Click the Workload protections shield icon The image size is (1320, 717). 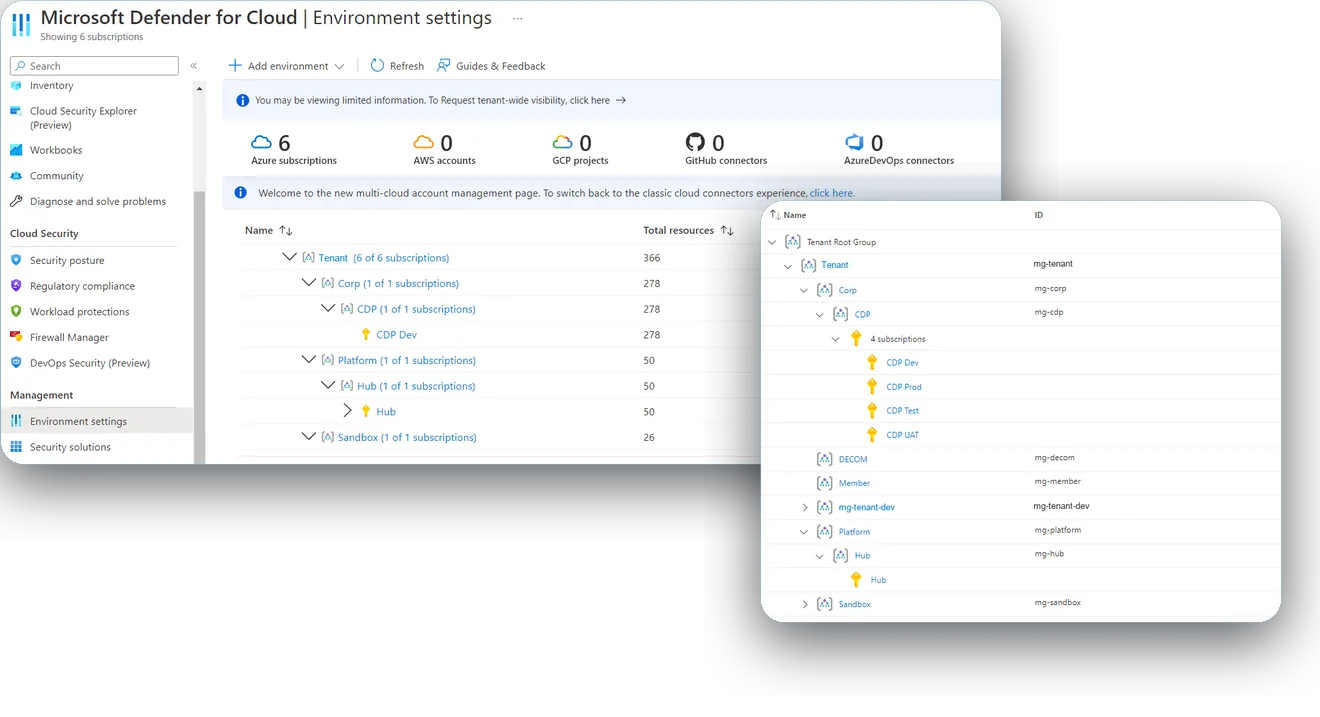[16, 311]
